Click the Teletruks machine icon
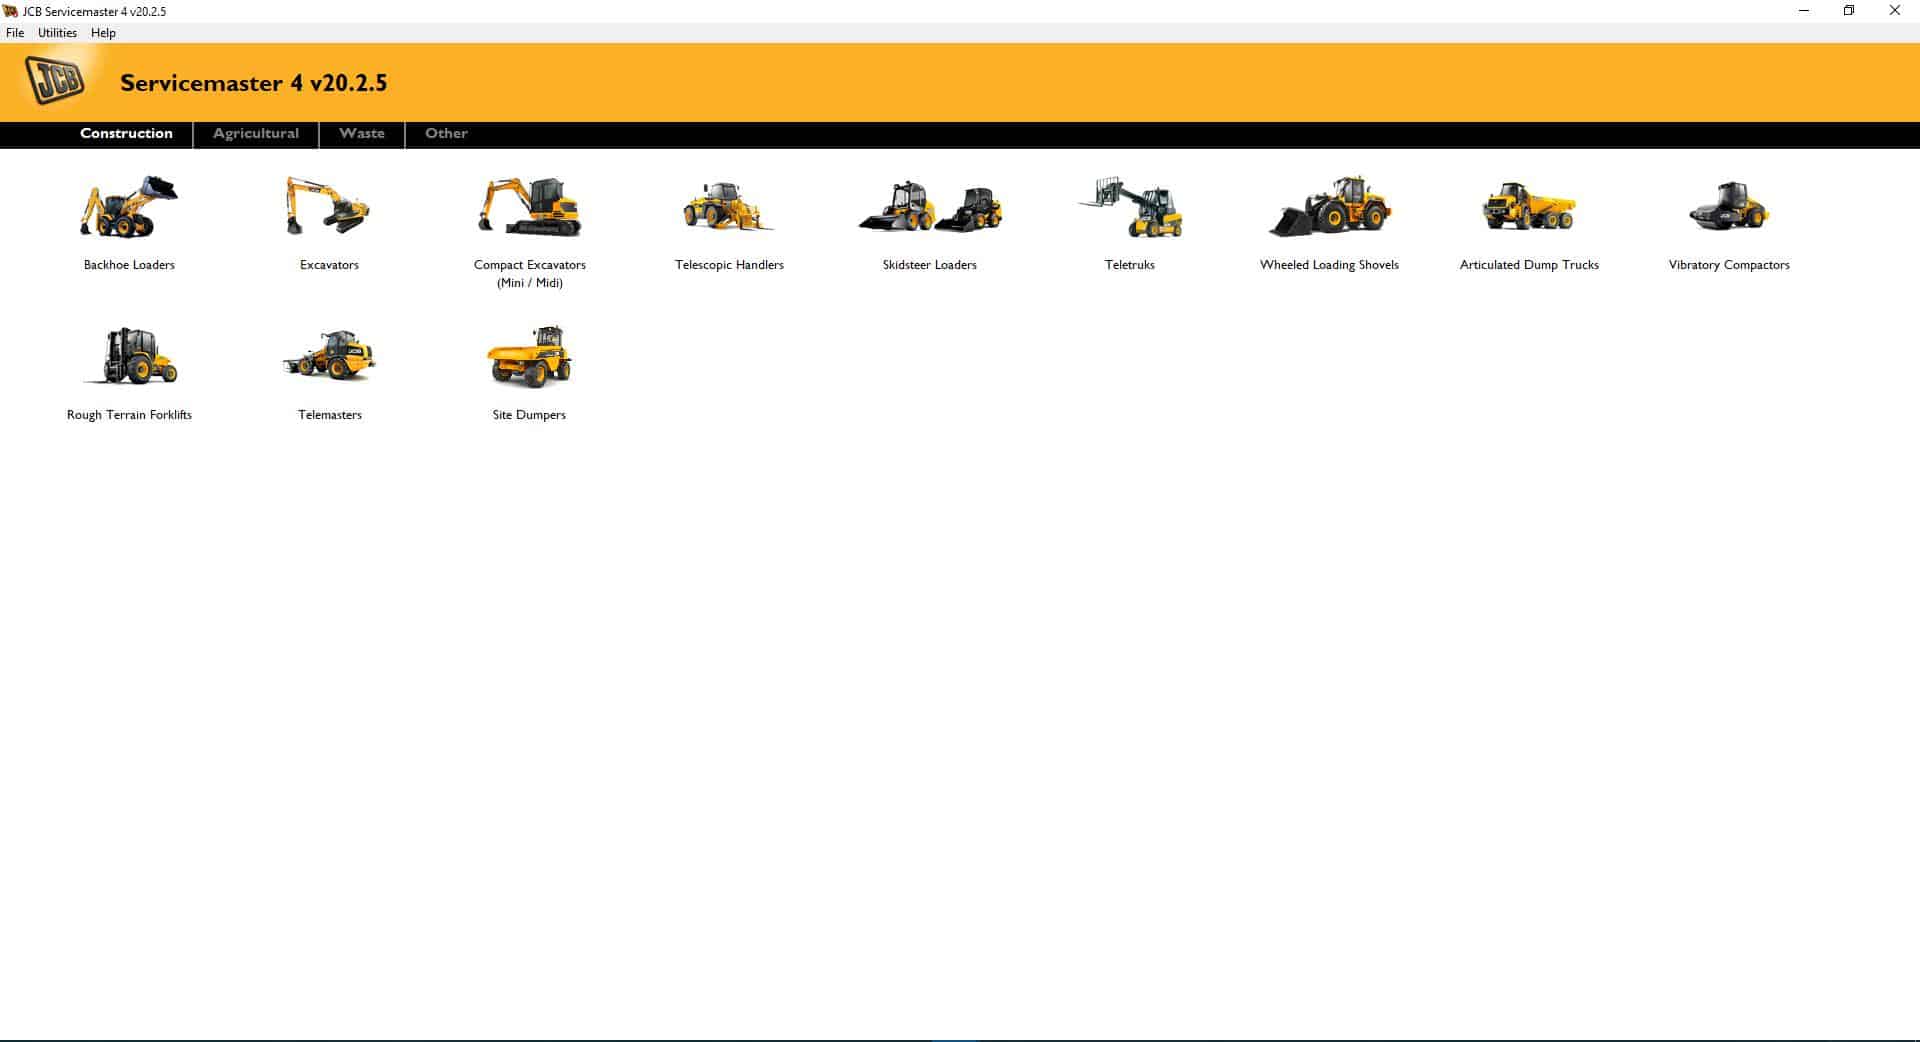This screenshot has width=1920, height=1042. pyautogui.click(x=1129, y=207)
